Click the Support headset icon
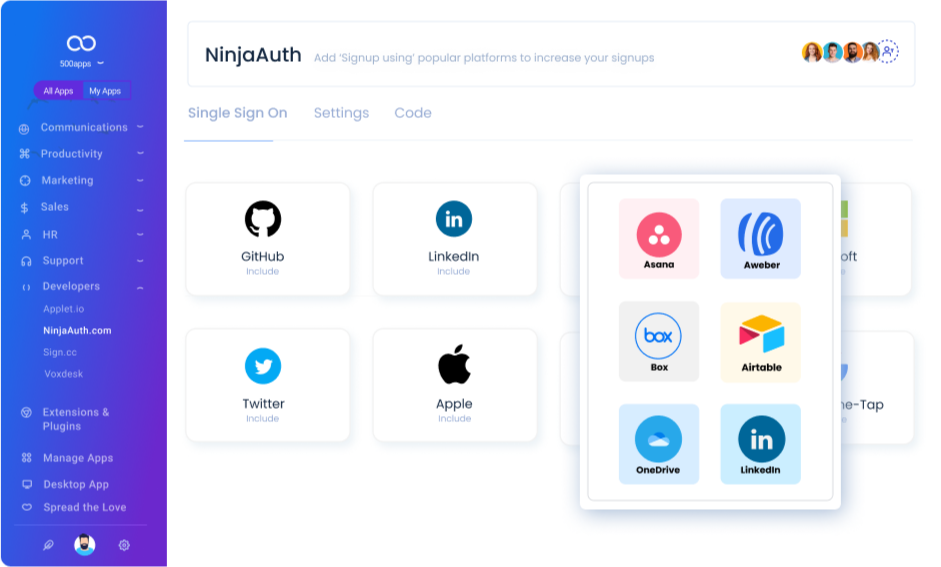 (26, 261)
